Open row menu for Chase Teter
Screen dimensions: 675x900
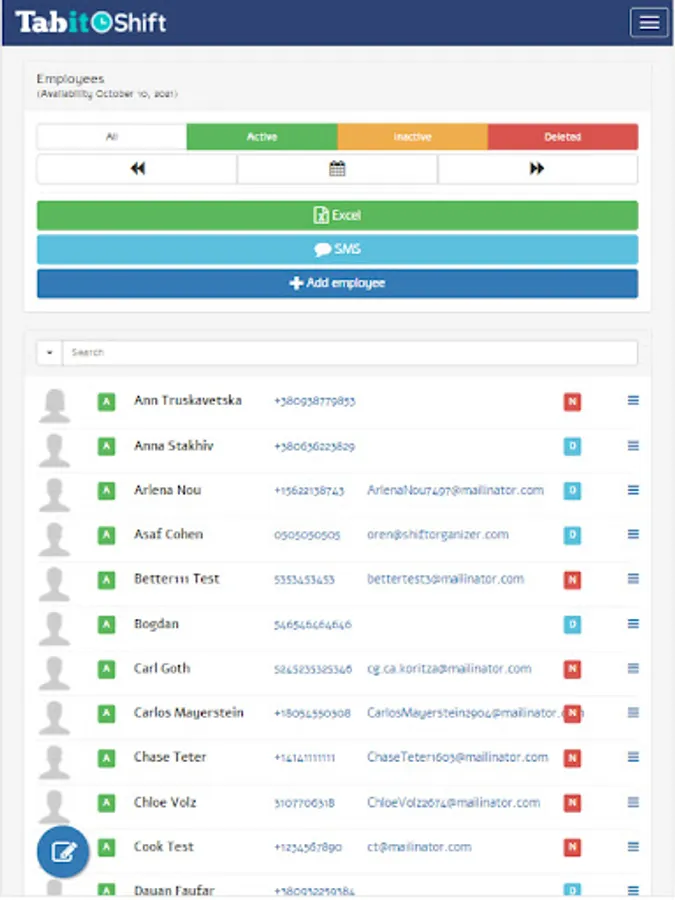pos(633,757)
